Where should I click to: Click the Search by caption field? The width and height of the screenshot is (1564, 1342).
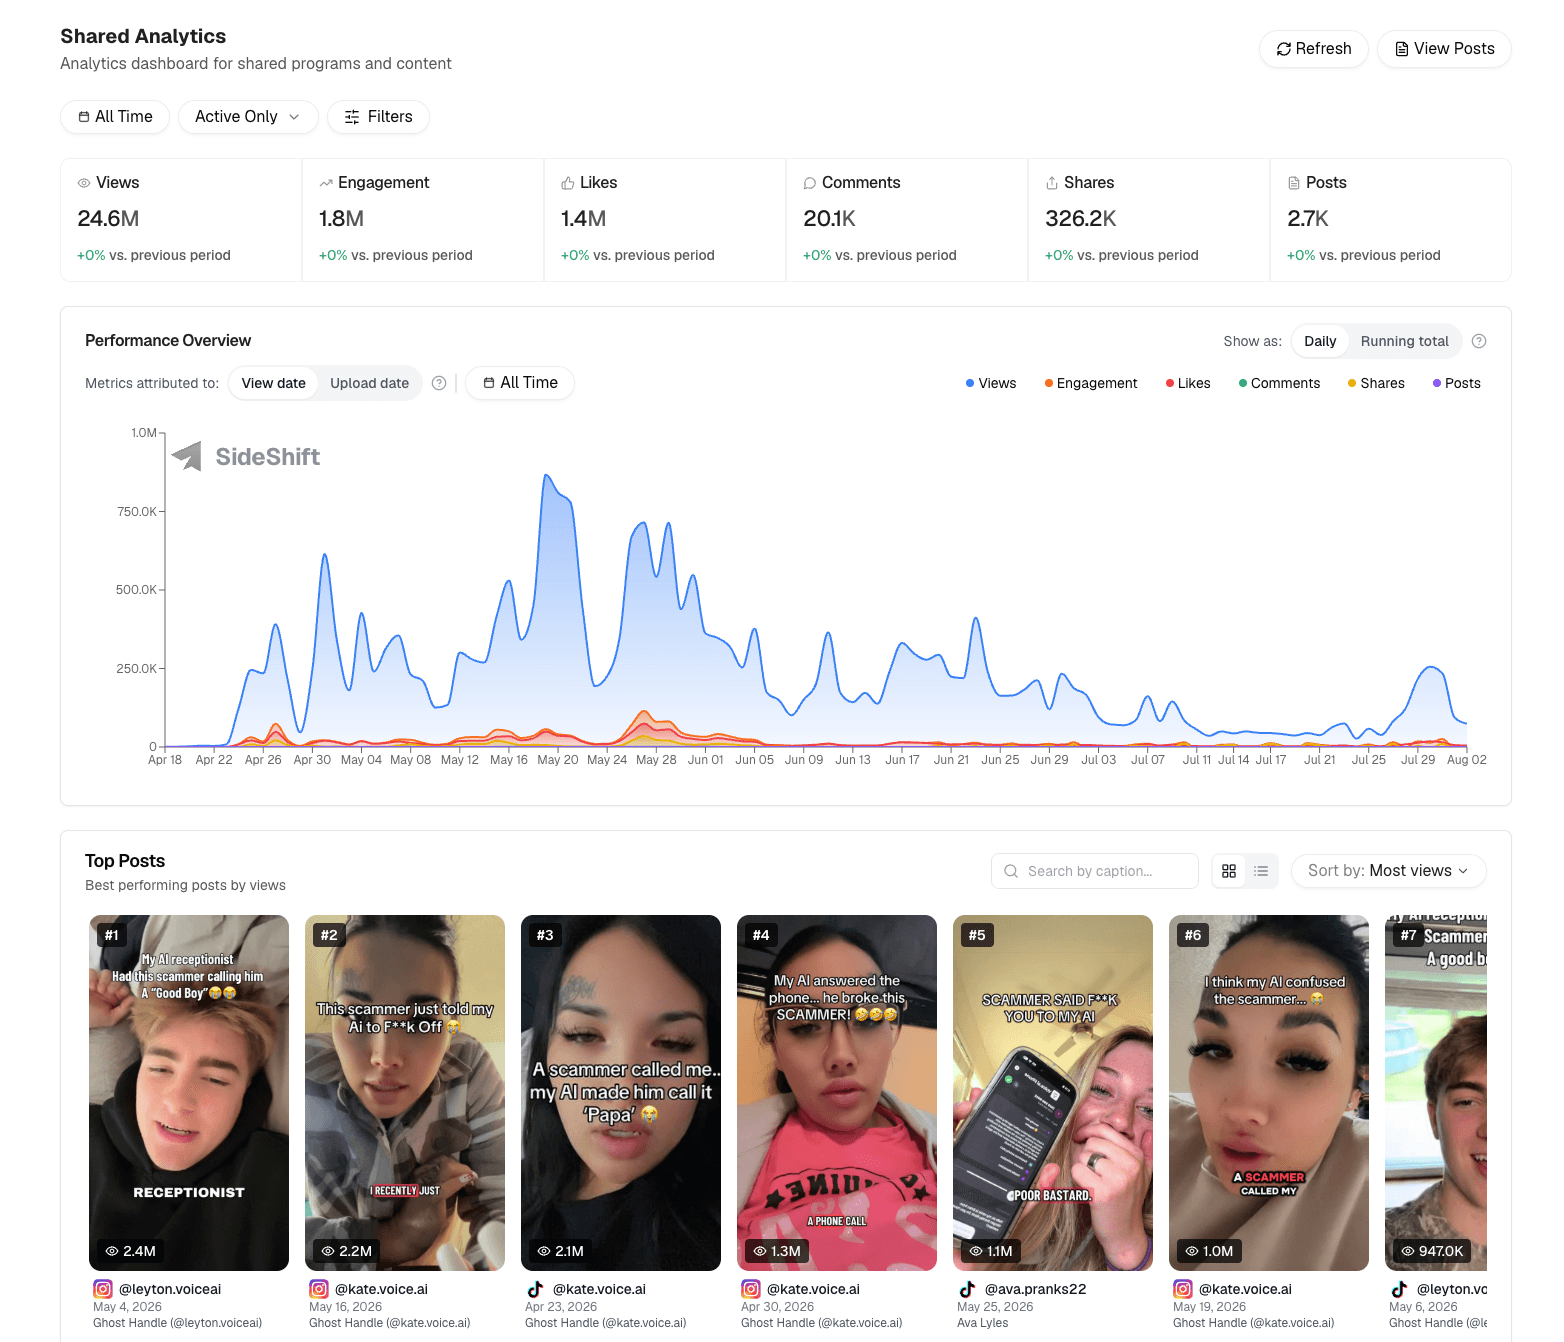(1095, 871)
